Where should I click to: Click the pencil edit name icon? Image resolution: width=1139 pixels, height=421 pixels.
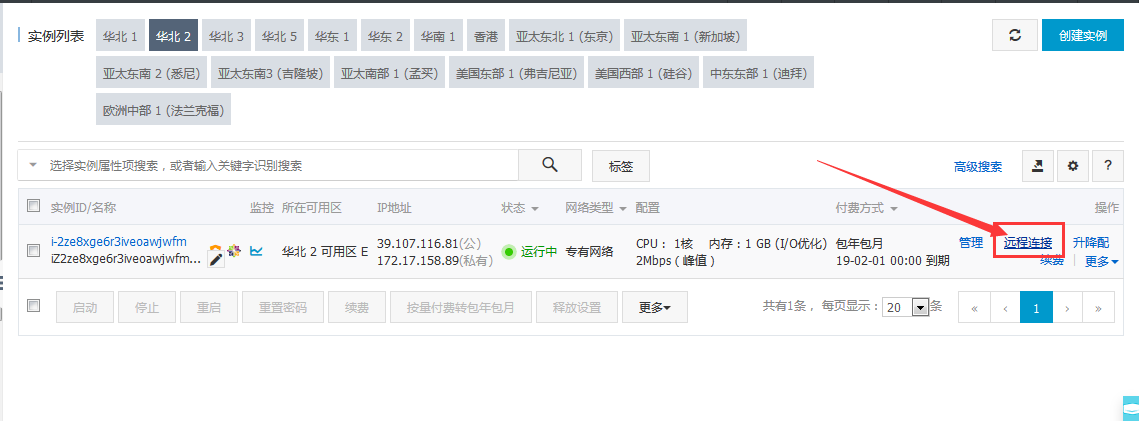pyautogui.click(x=216, y=260)
